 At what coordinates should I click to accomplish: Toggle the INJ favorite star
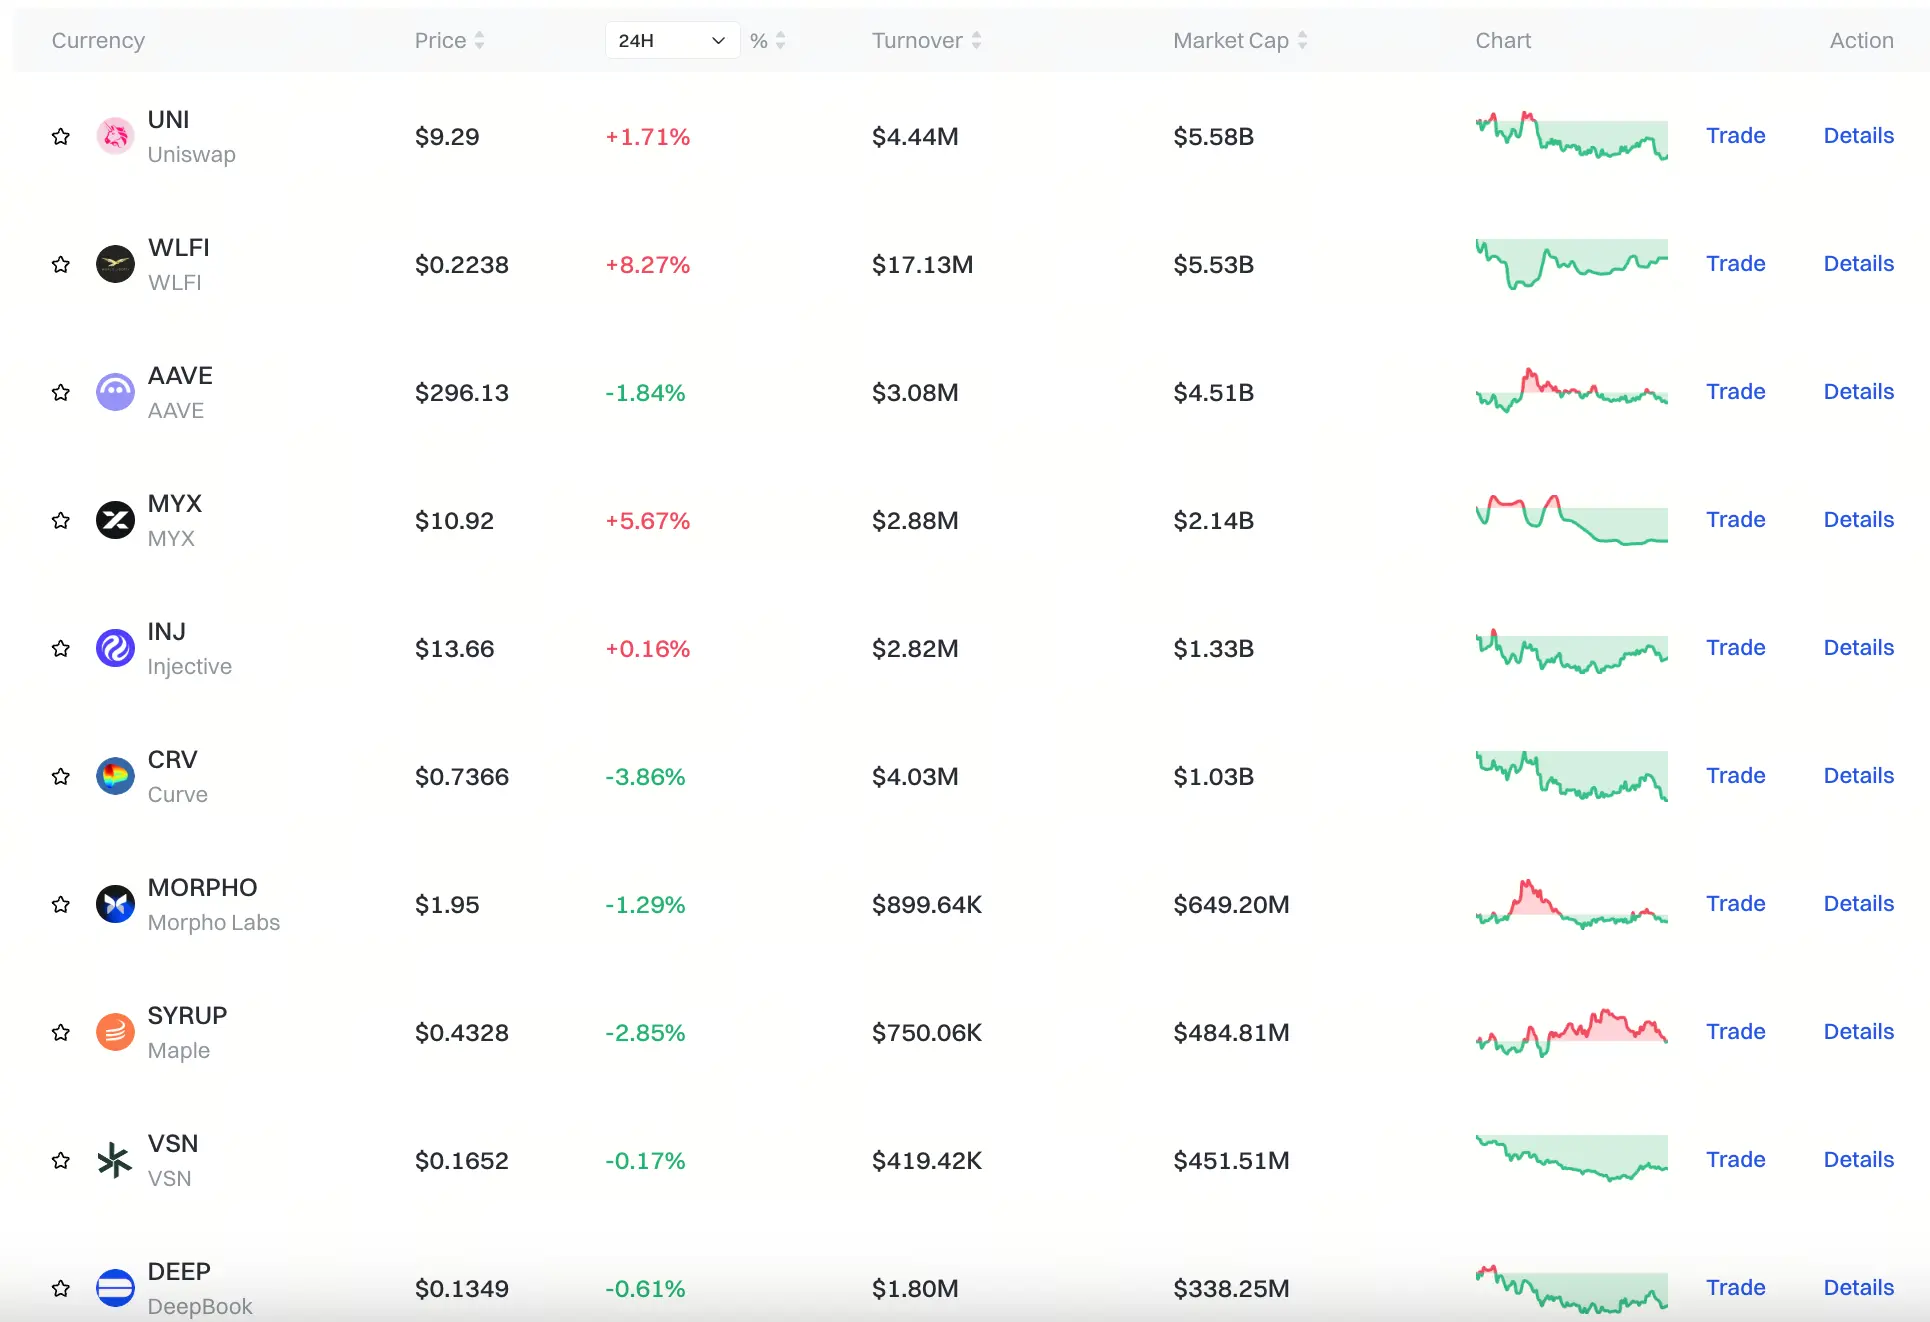pyautogui.click(x=61, y=648)
